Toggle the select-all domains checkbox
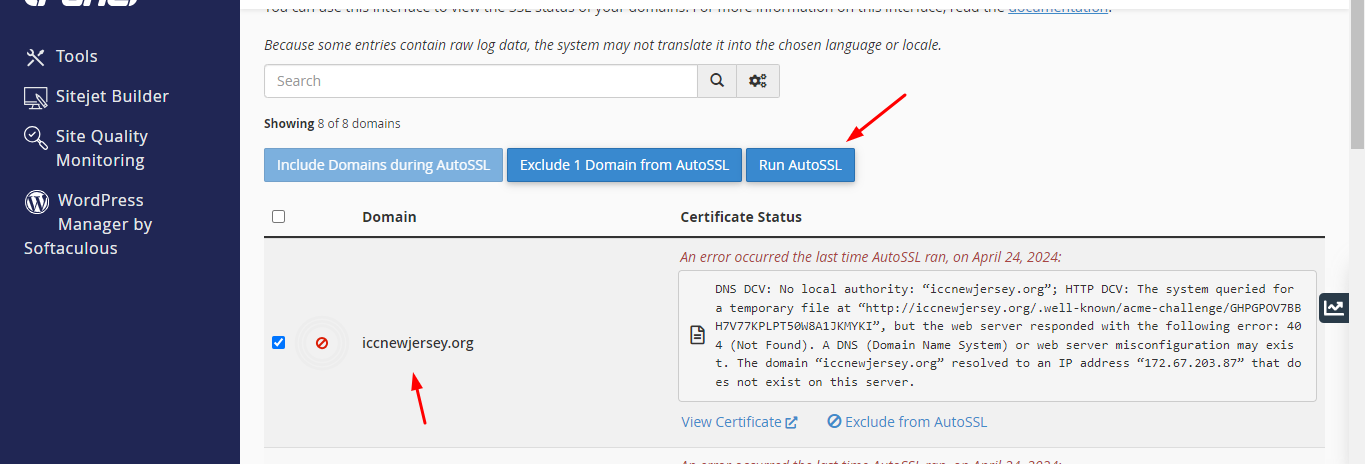Image resolution: width=1365 pixels, height=464 pixels. (x=278, y=216)
